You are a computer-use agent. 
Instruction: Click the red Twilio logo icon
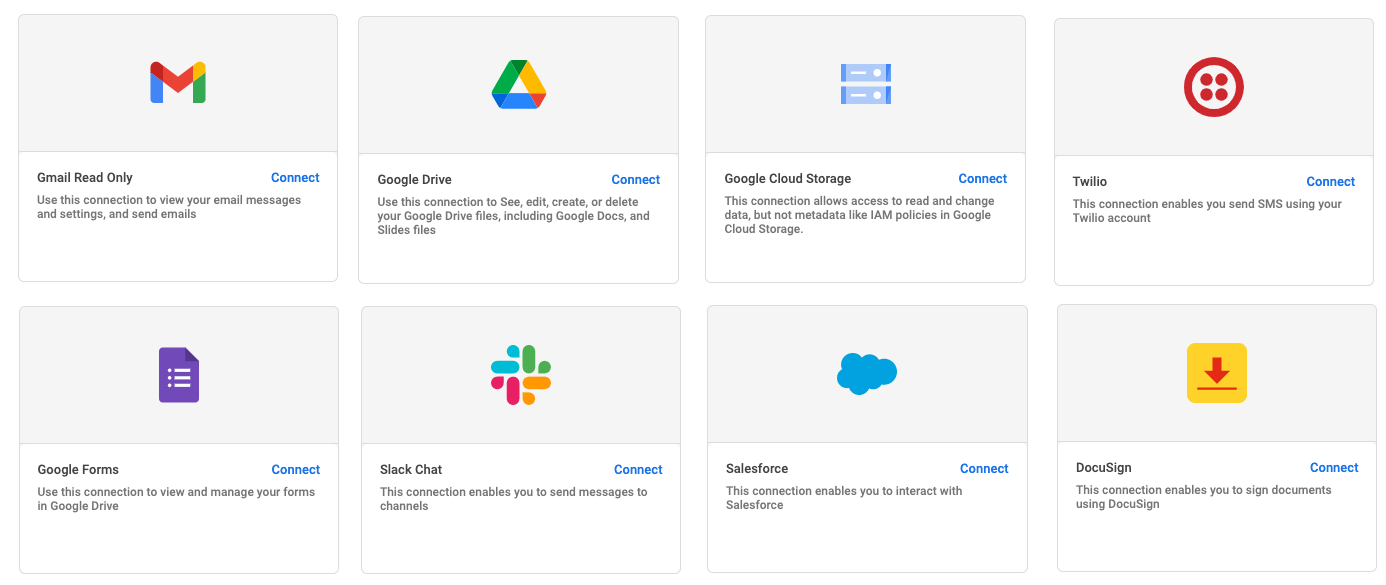pos(1213,86)
